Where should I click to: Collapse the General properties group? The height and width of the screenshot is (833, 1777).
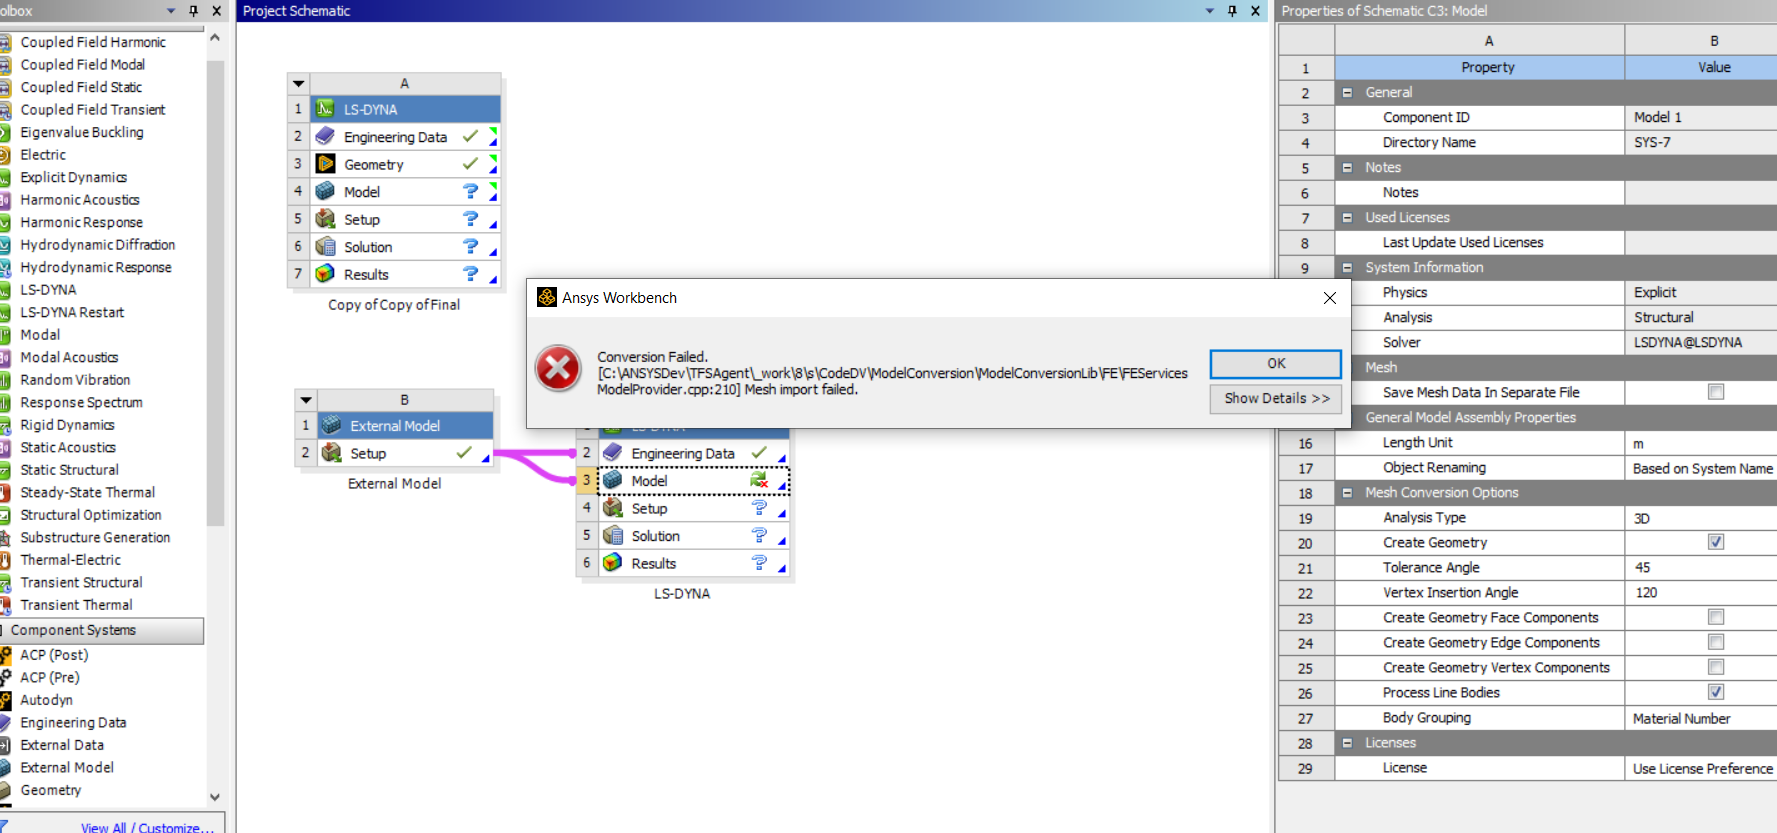[1347, 92]
